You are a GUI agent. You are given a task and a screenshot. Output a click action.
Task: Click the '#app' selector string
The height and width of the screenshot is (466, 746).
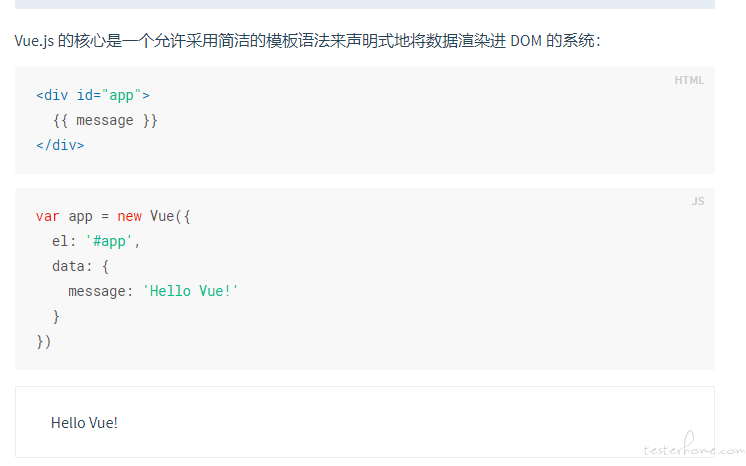click(109, 241)
